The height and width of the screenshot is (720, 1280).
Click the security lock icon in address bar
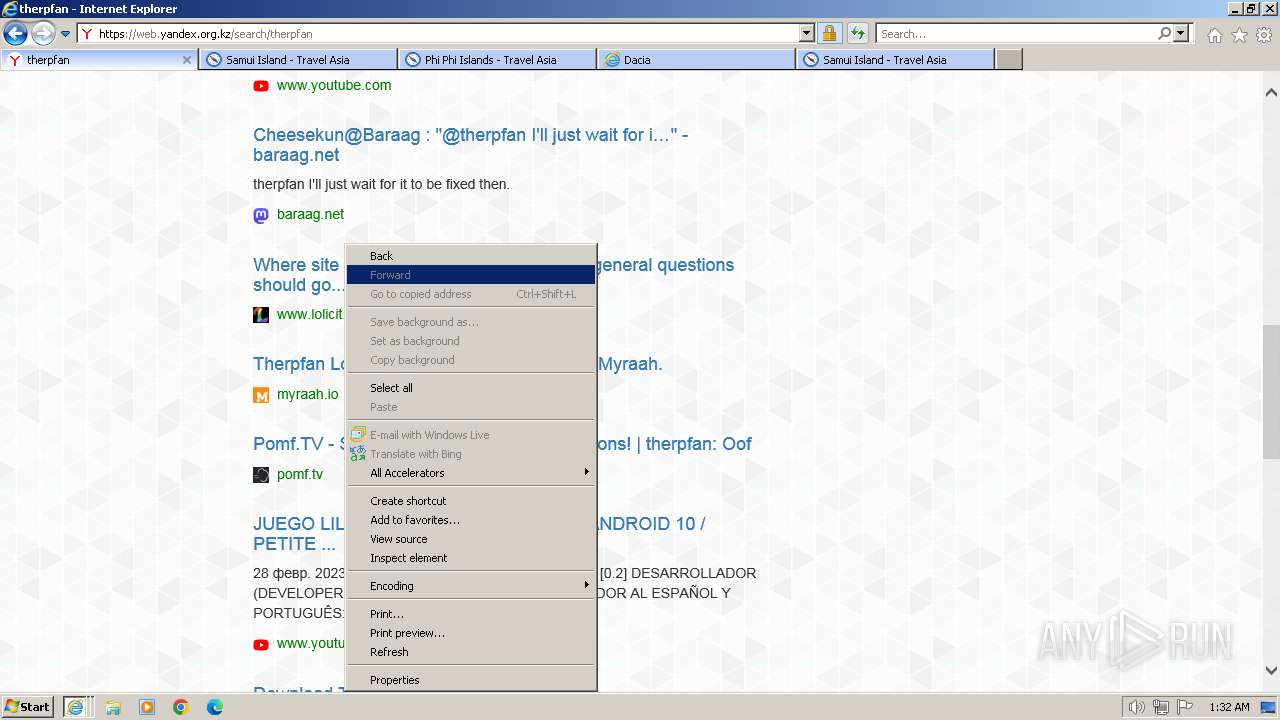click(829, 34)
